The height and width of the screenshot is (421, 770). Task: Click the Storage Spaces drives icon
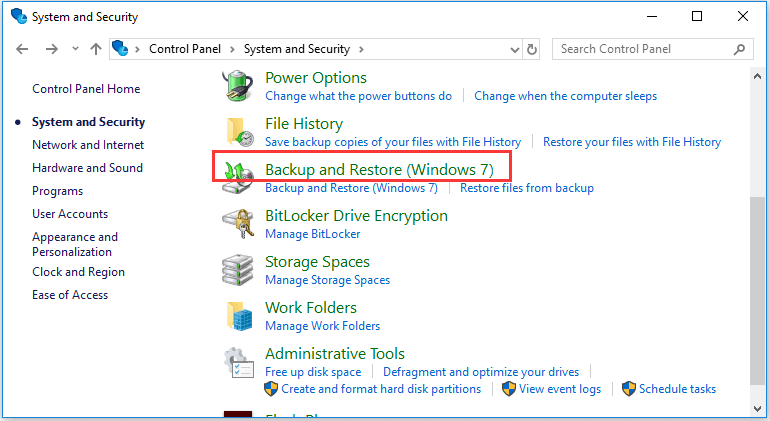pyautogui.click(x=237, y=269)
